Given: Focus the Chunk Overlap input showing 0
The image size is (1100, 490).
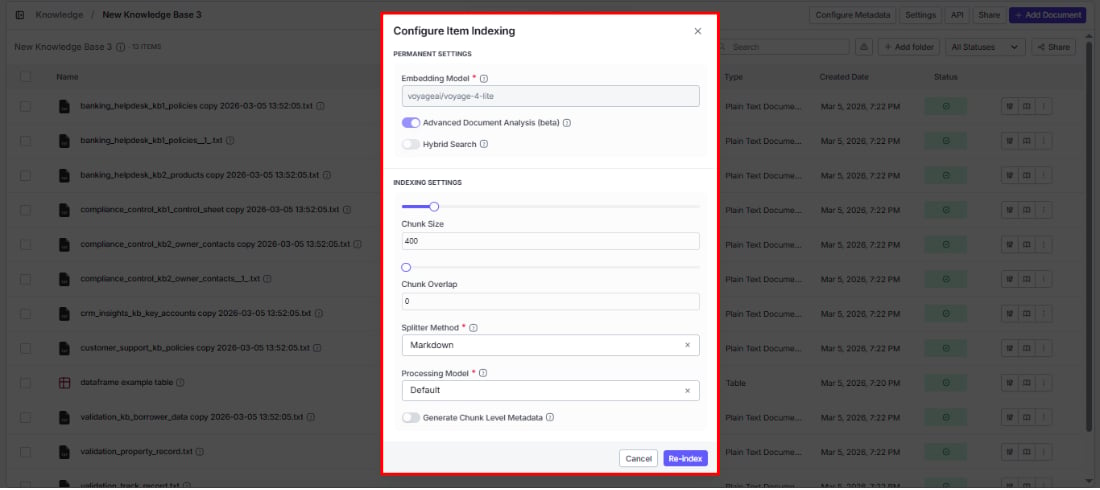Looking at the screenshot, I should tap(551, 301).
